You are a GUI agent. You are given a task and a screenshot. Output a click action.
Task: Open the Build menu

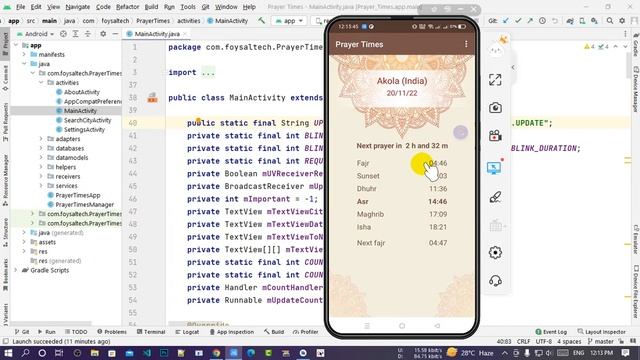coord(151,7)
